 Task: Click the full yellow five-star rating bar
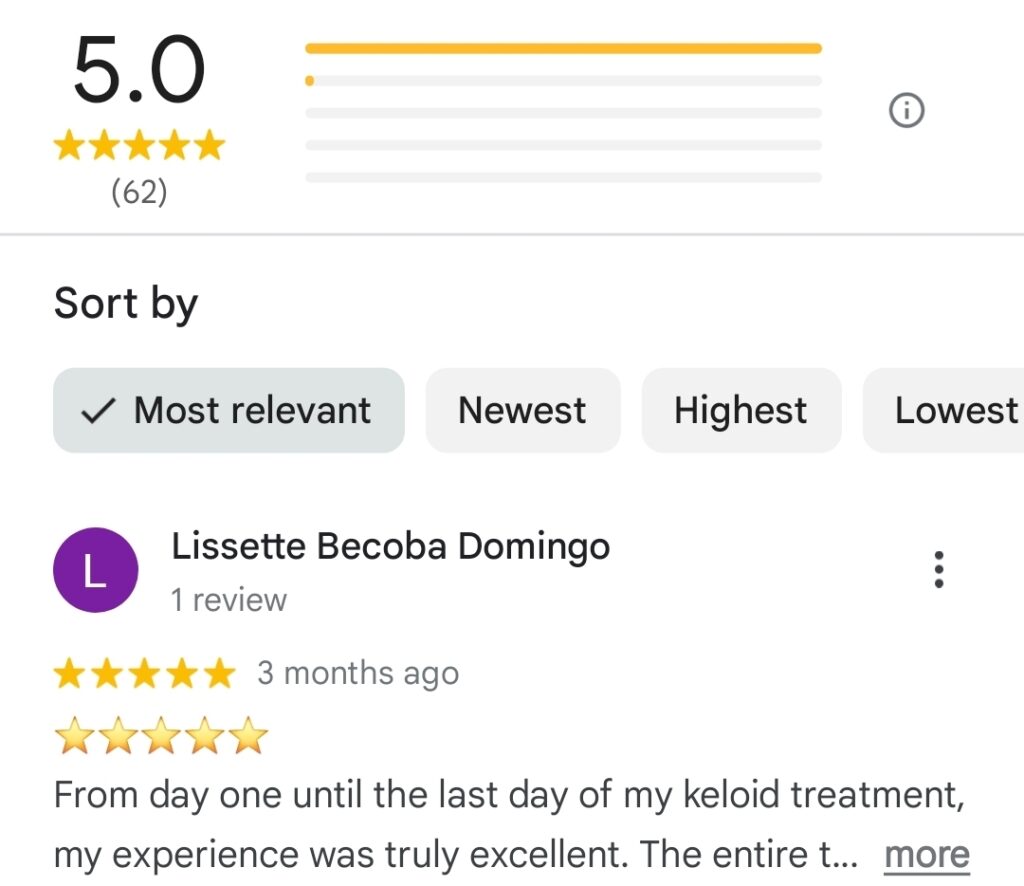(x=563, y=48)
